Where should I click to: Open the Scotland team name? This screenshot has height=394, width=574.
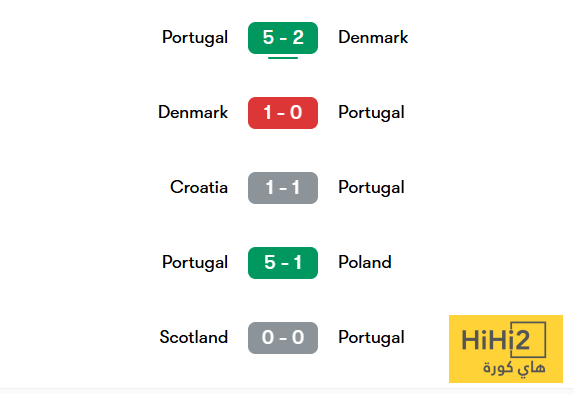(194, 337)
